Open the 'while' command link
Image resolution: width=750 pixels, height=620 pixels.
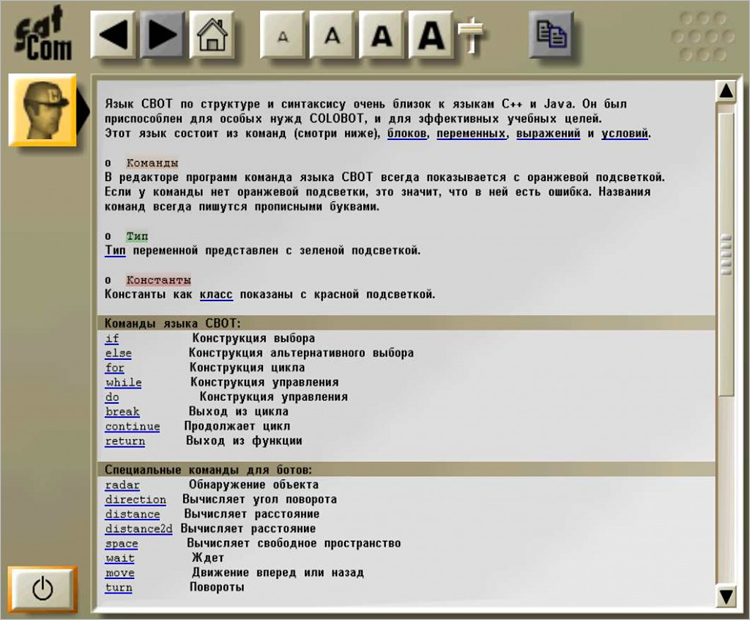pyautogui.click(x=123, y=382)
